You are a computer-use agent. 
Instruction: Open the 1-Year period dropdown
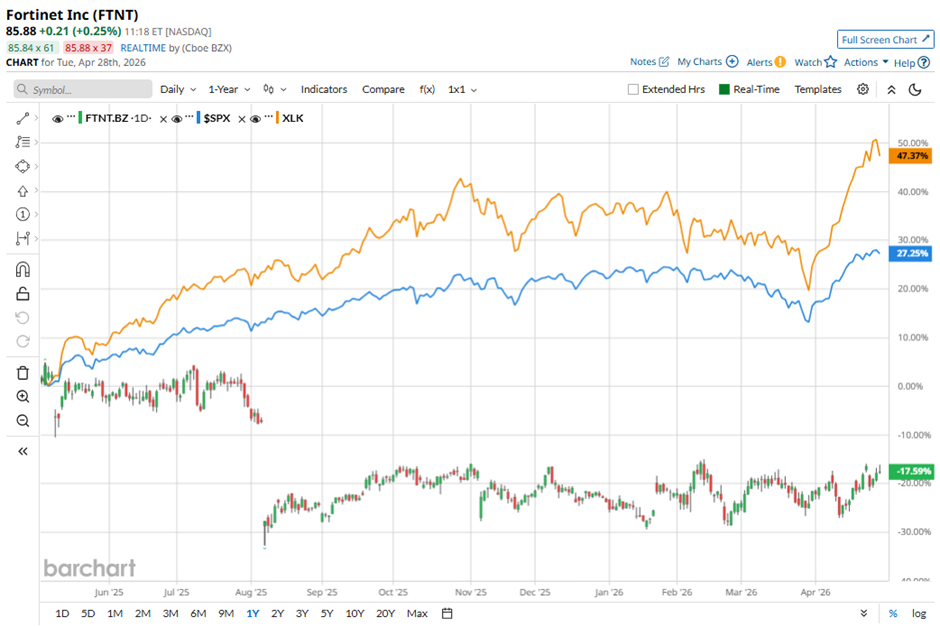(229, 89)
